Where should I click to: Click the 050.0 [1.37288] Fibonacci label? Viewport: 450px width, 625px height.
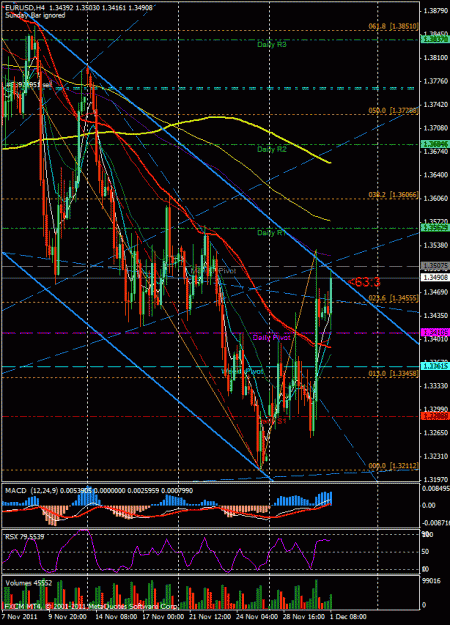click(393, 110)
